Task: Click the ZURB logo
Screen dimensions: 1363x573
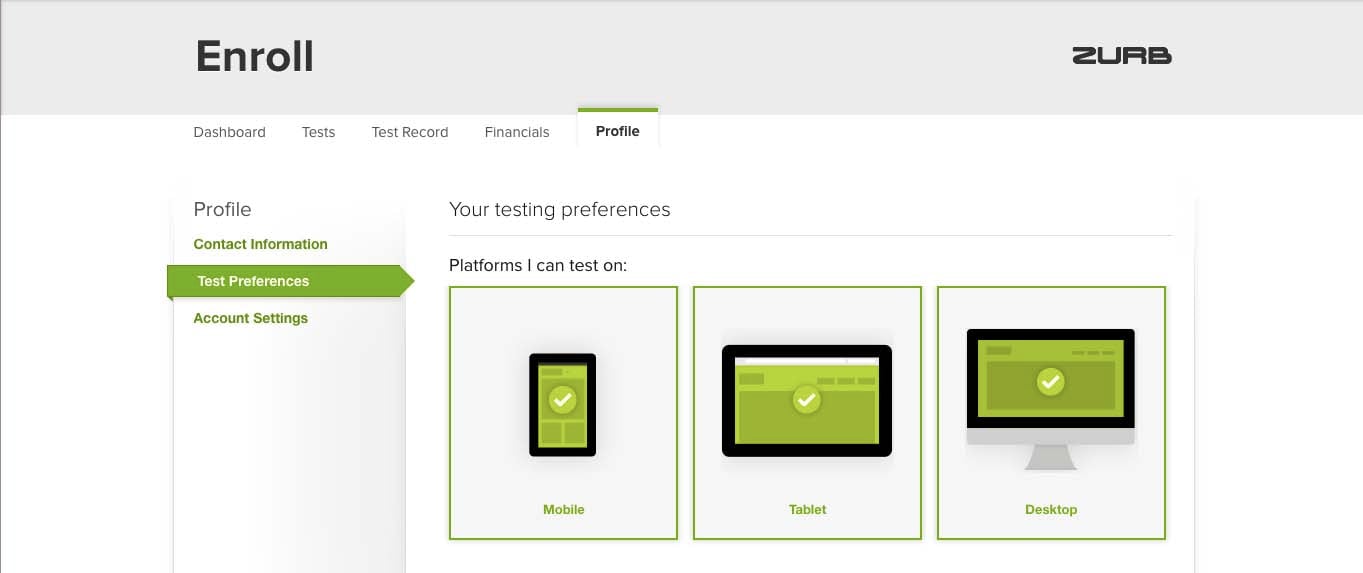Action: (1121, 56)
